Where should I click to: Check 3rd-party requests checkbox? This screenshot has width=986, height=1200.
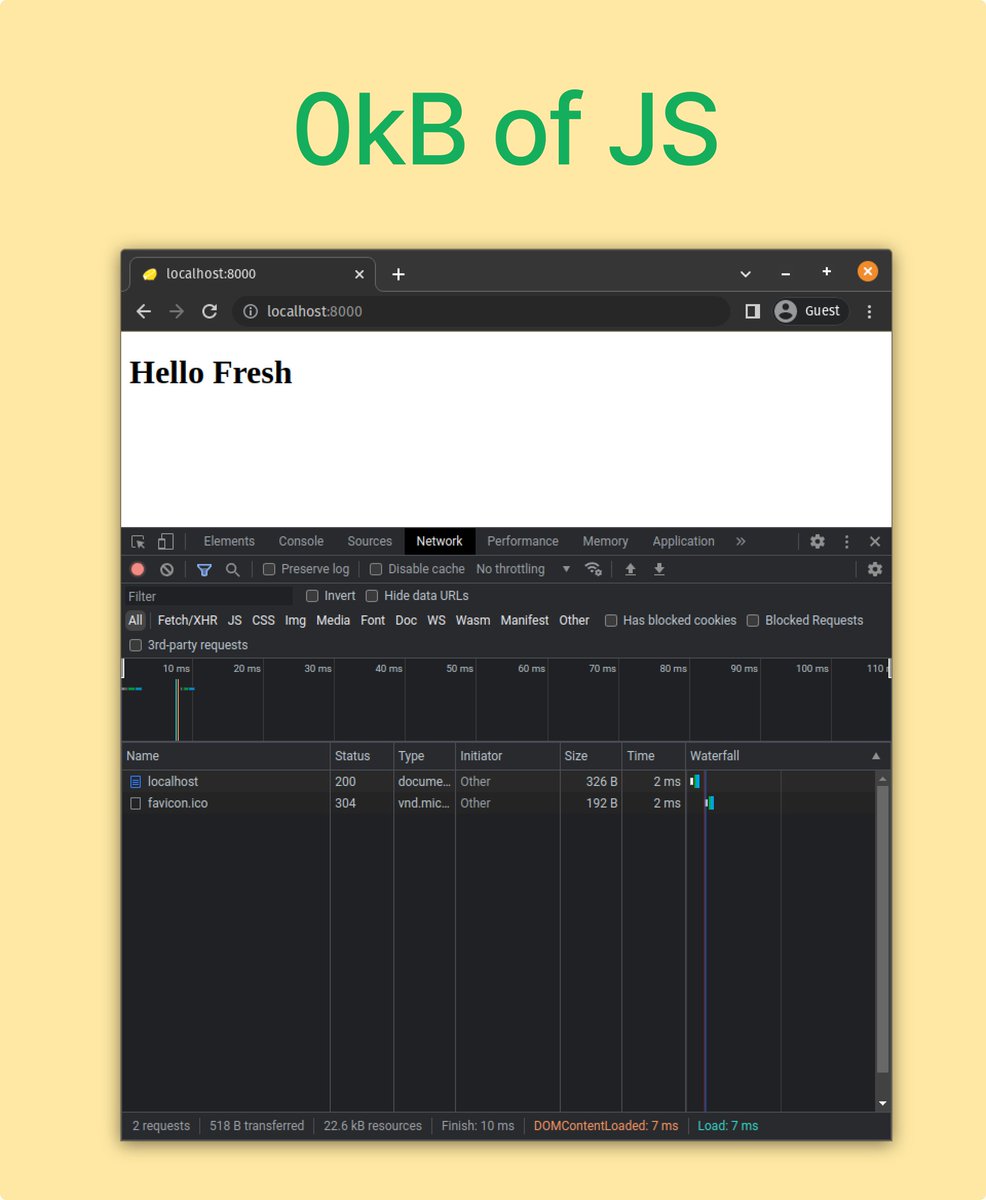136,645
